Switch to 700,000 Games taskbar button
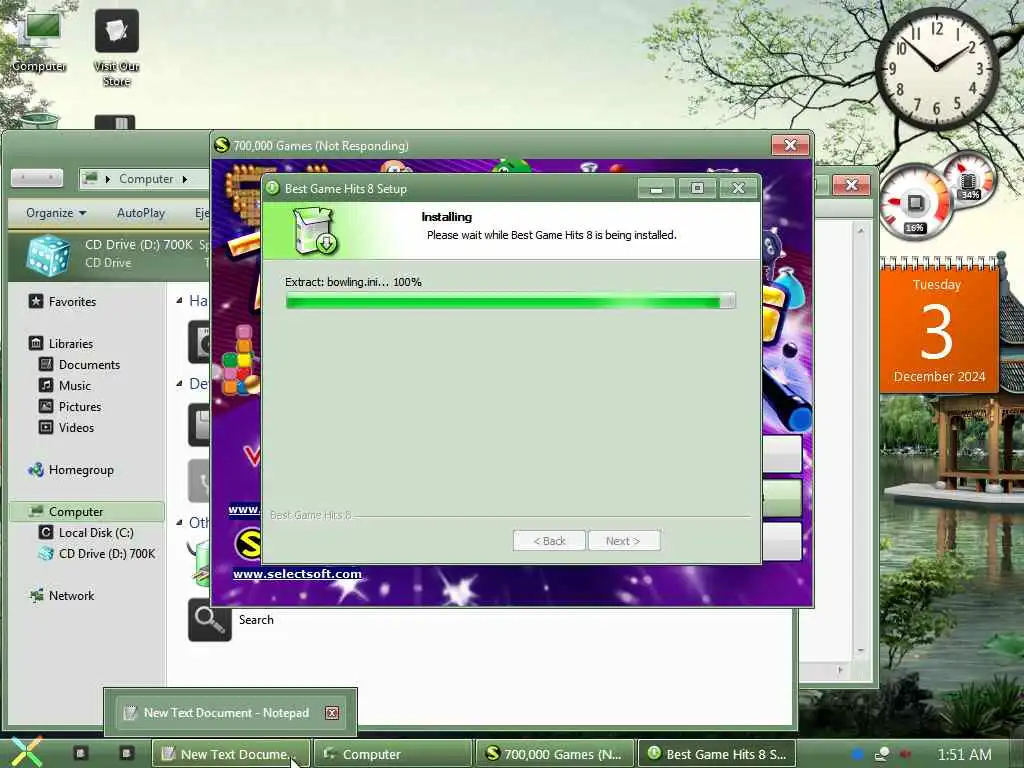The width and height of the screenshot is (1024, 768). click(x=555, y=754)
